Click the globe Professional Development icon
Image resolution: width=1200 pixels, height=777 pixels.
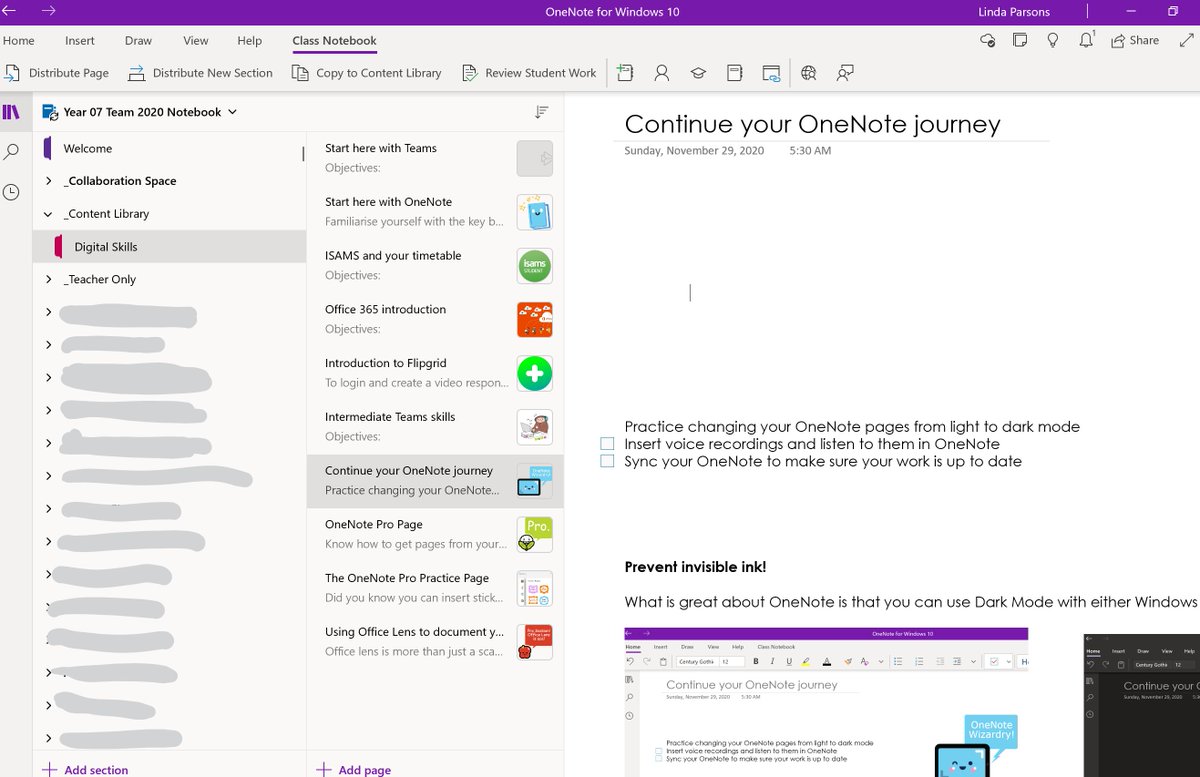coord(809,73)
